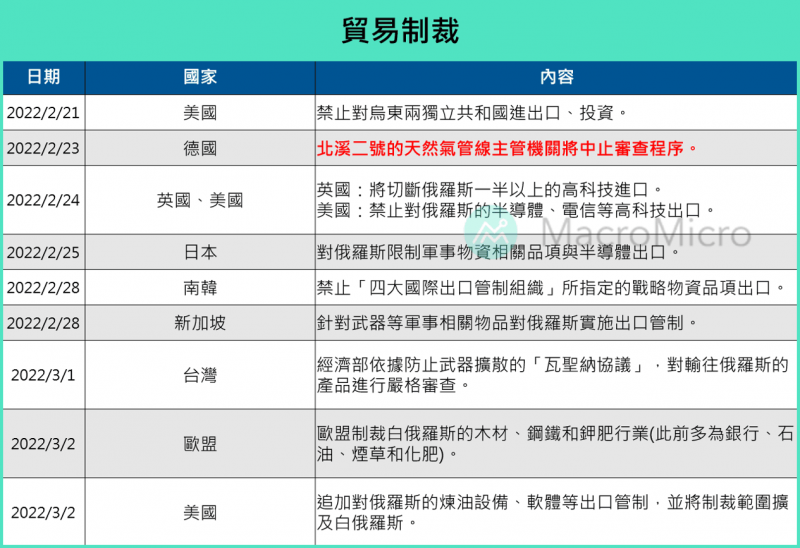Click the 貿易制裁 title heading
This screenshot has height=548, width=800.
pyautogui.click(x=400, y=31)
